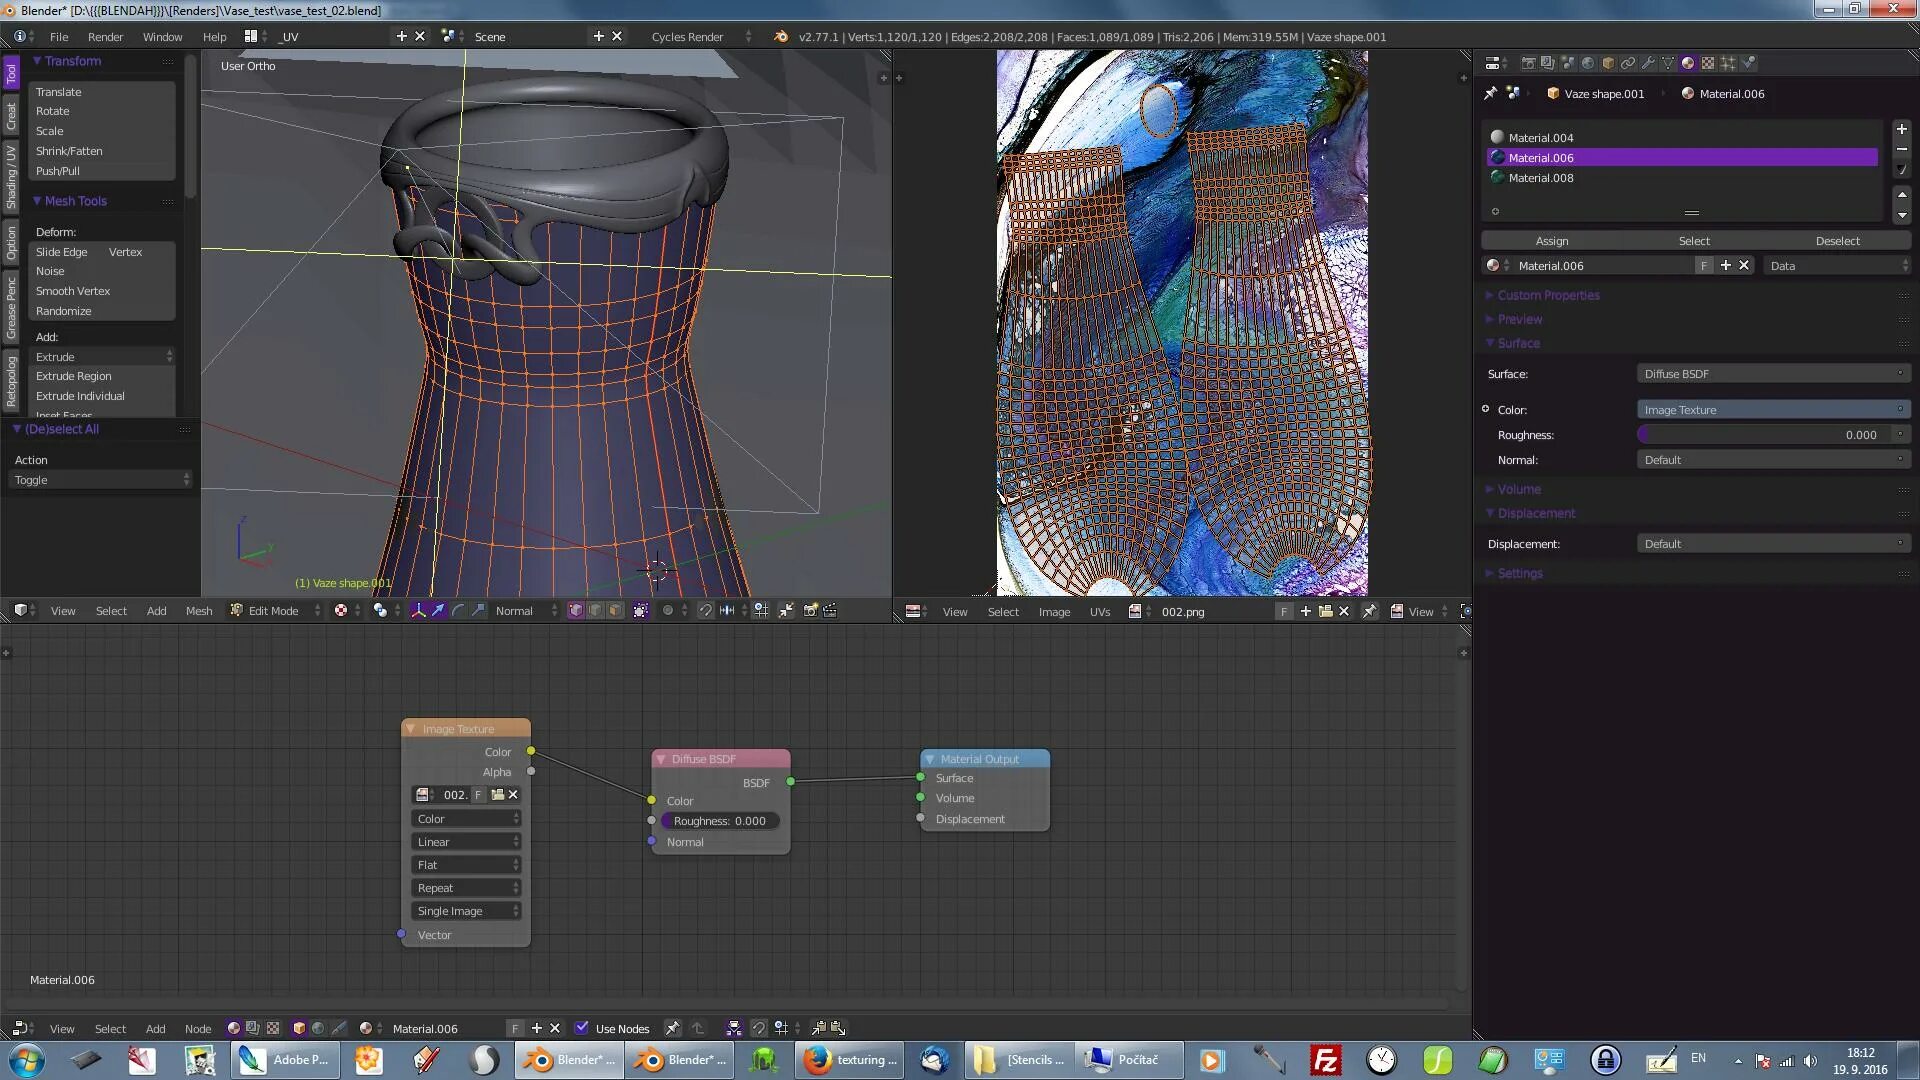1920x1080 pixels.
Task: Toggle the fake user F button next to Material.006
Action: [x=1704, y=266]
